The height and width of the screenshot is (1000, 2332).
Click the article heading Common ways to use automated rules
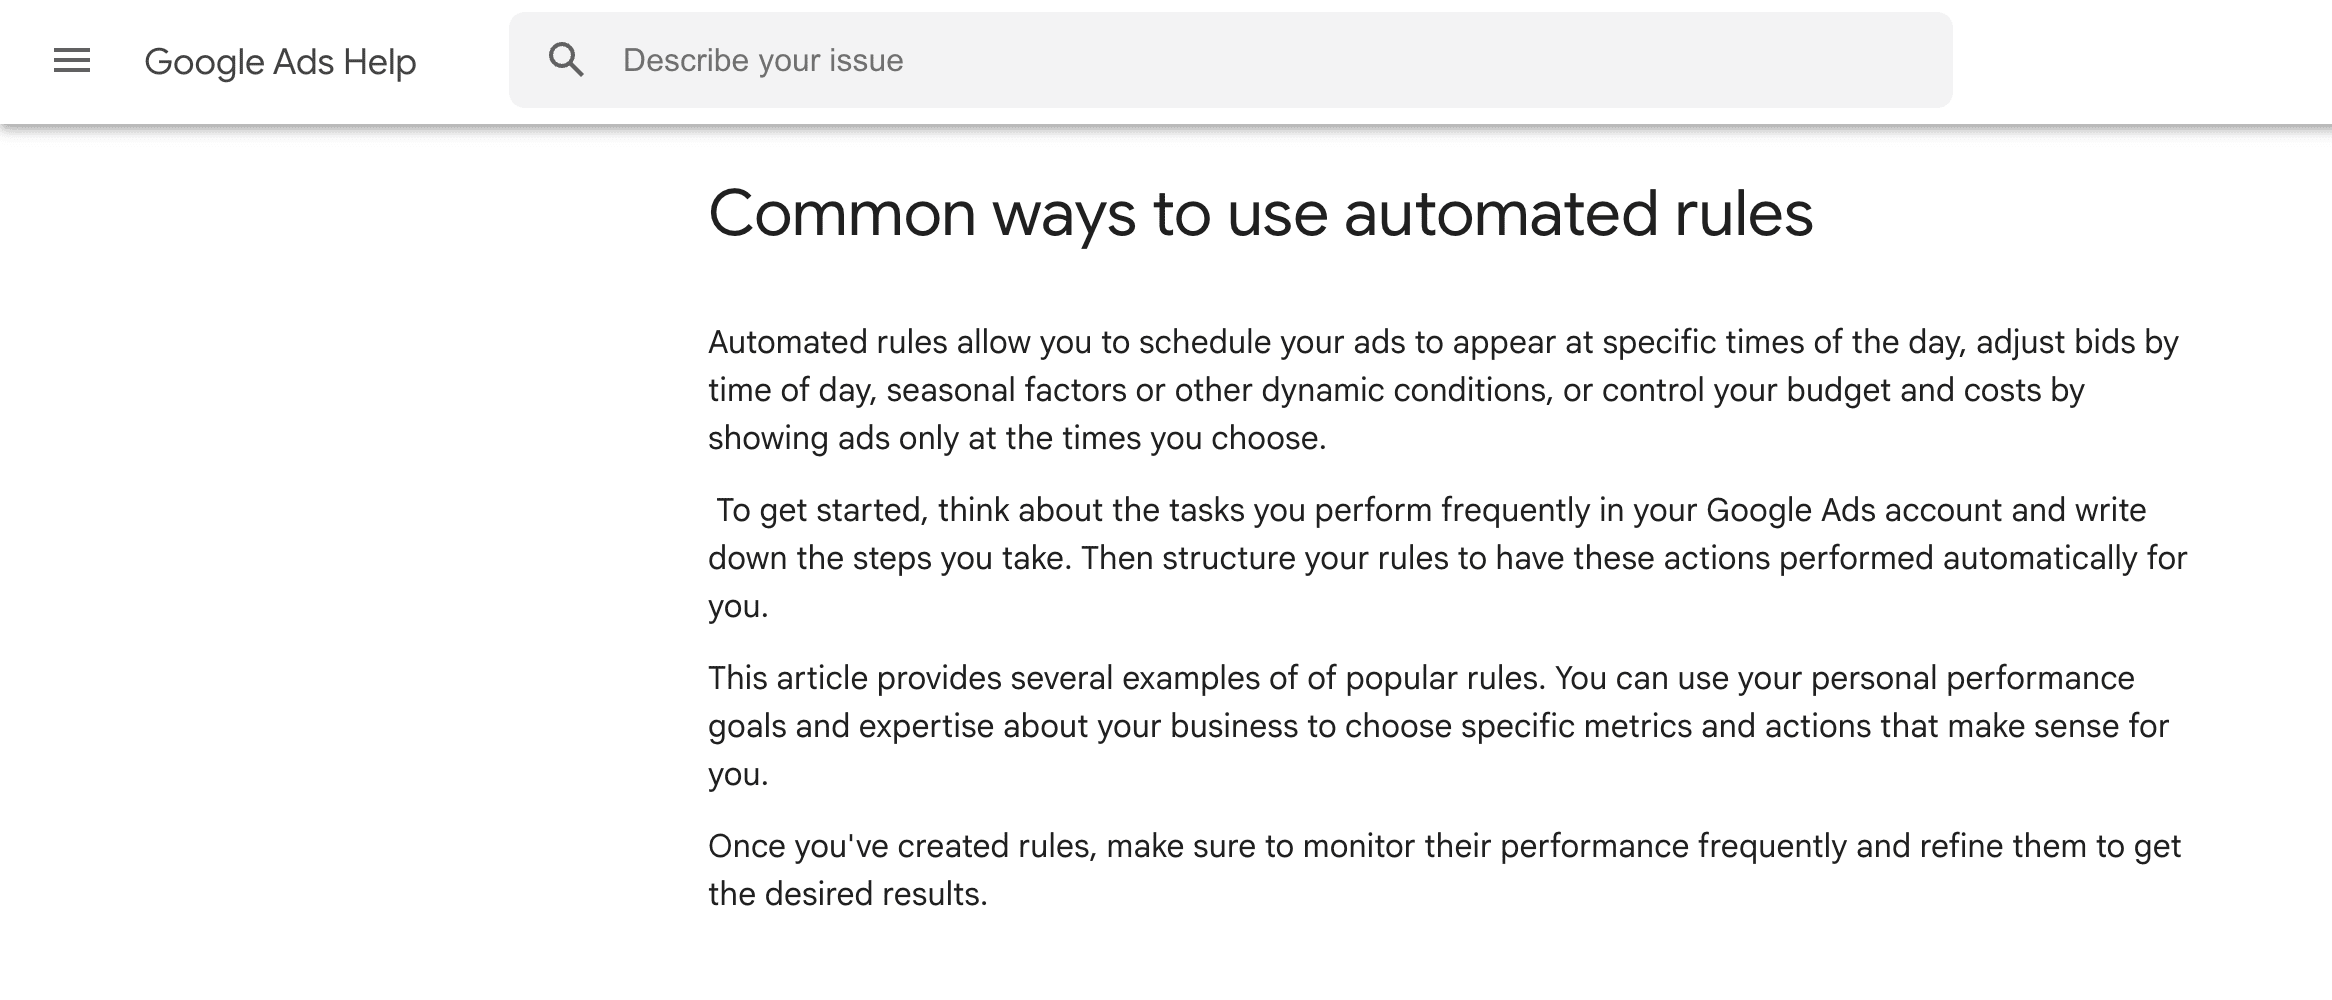1262,212
